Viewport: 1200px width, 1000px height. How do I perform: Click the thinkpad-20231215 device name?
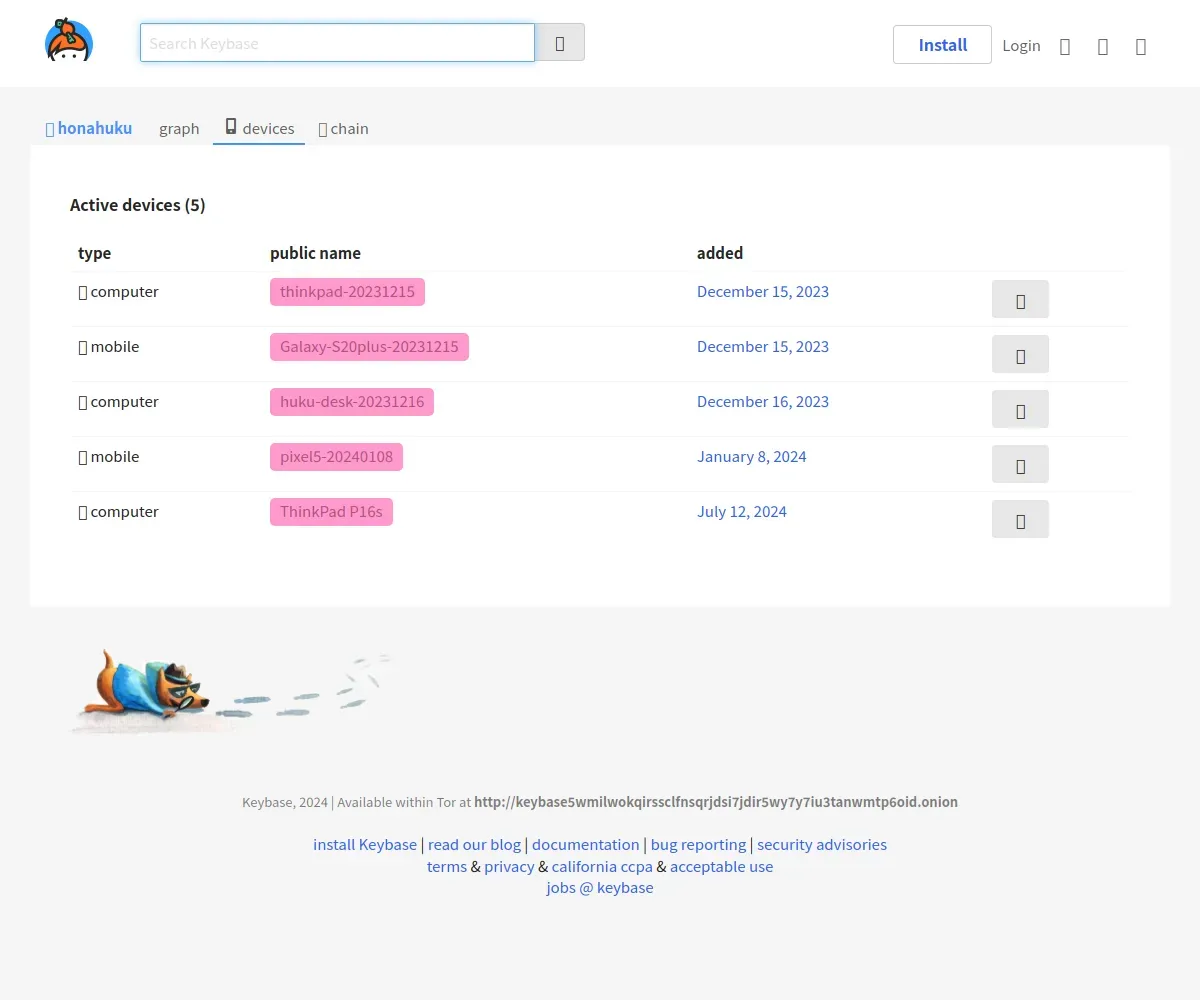(347, 292)
